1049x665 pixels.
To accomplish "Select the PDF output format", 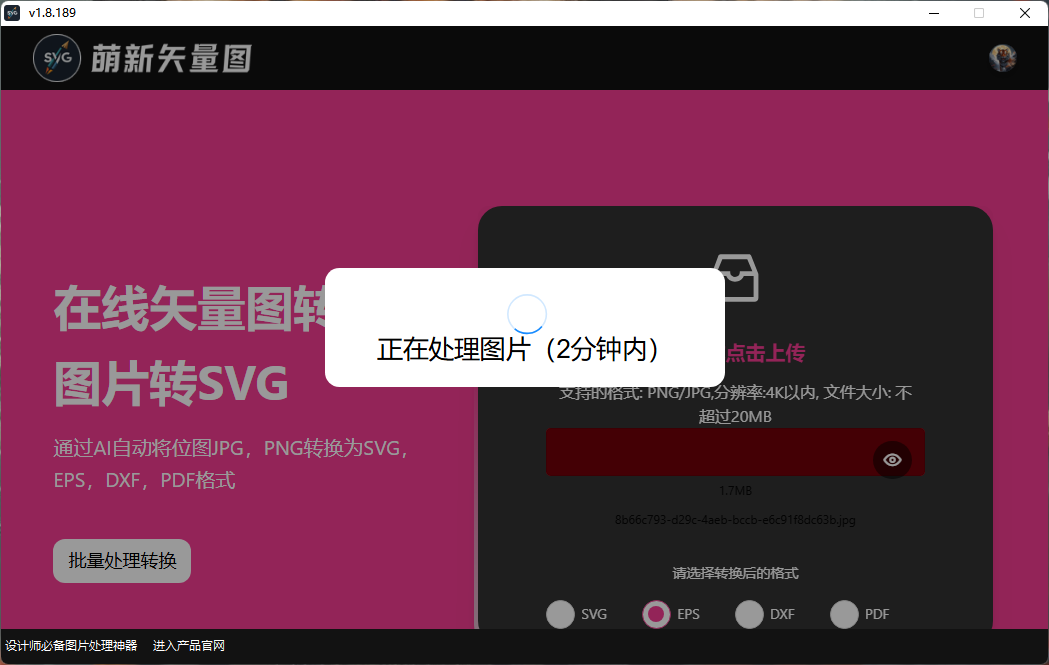I will point(845,614).
